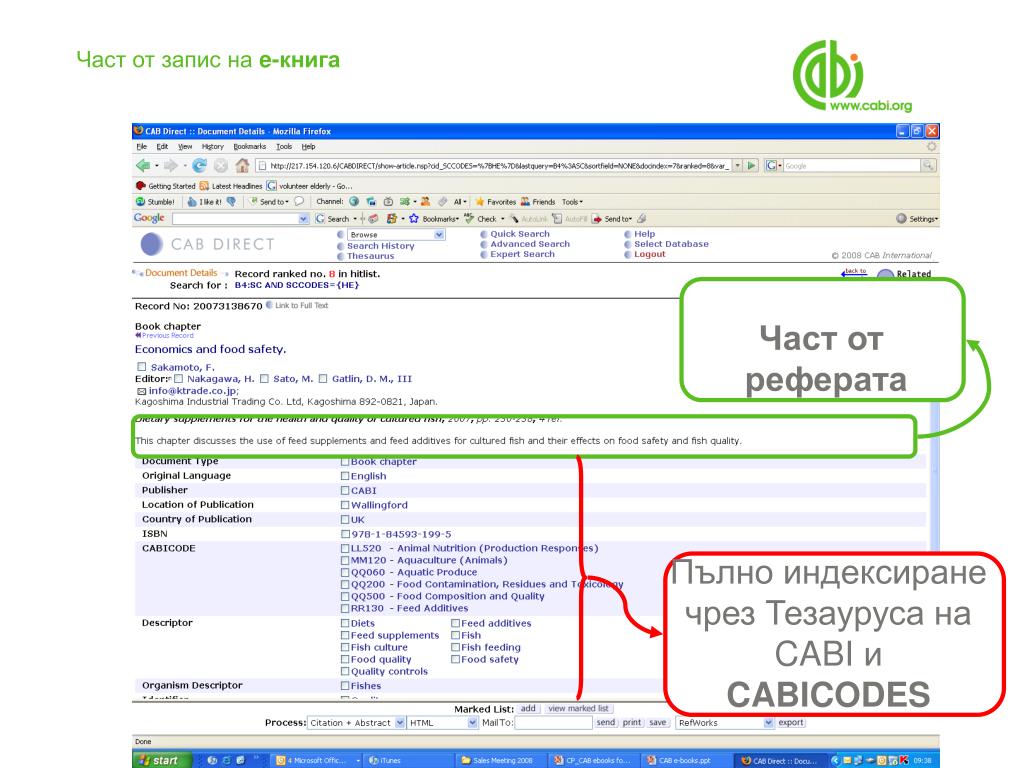1024x768 pixels.
Task: Open the RefWorks export dropdown
Action: tap(725, 723)
